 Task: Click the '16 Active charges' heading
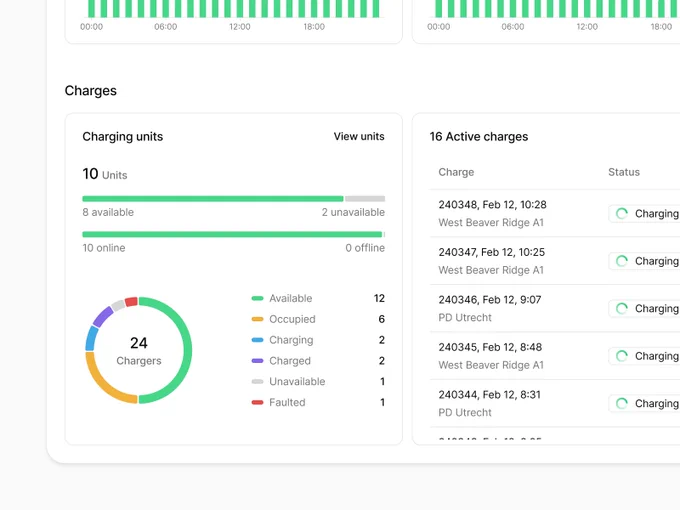(479, 137)
